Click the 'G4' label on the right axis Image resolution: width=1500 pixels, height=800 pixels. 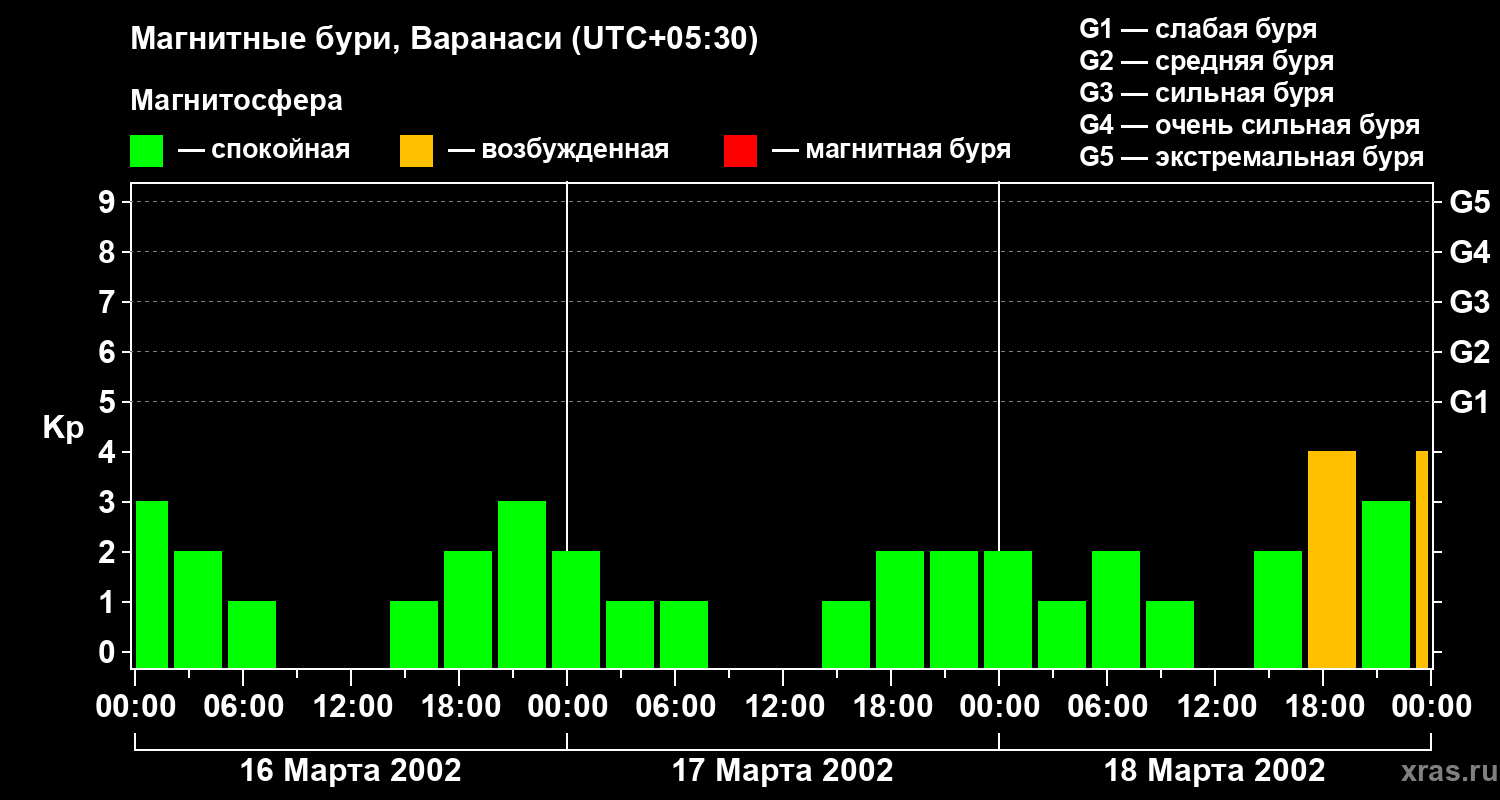(x=1469, y=252)
